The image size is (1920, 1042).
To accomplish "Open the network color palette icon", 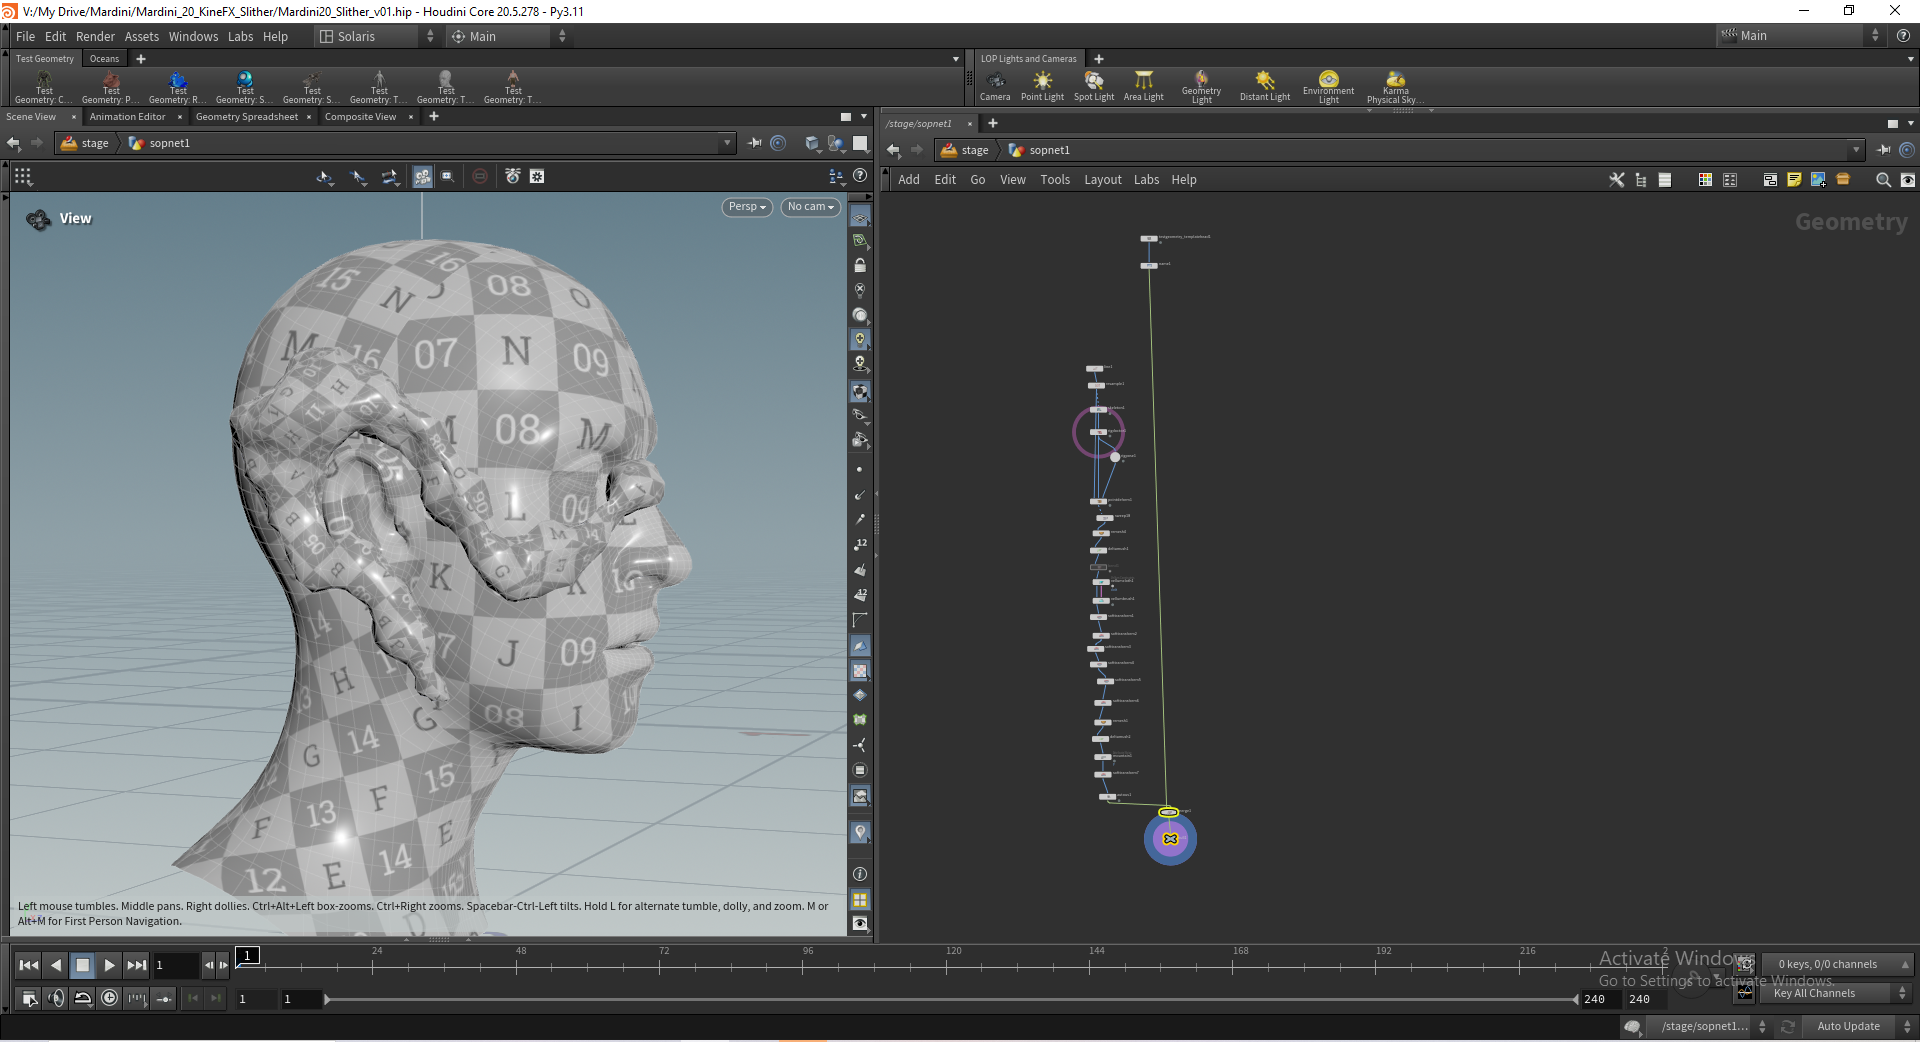I will [1705, 180].
